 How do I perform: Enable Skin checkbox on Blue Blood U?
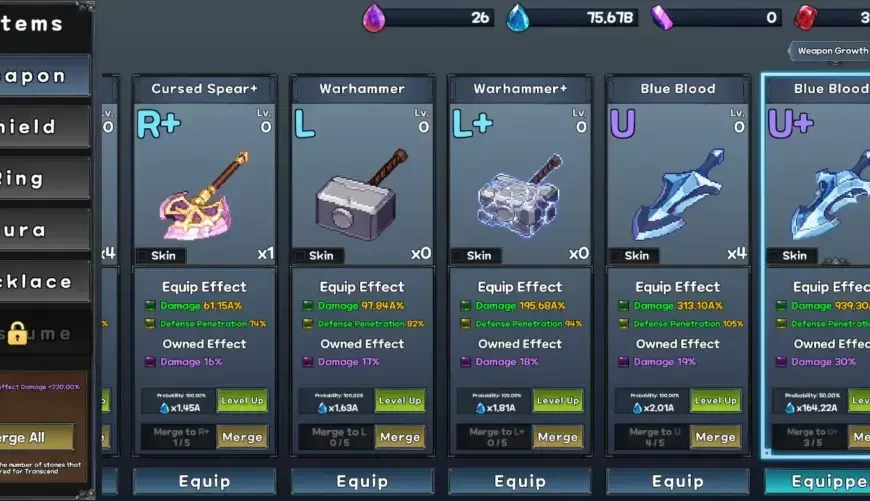616,256
